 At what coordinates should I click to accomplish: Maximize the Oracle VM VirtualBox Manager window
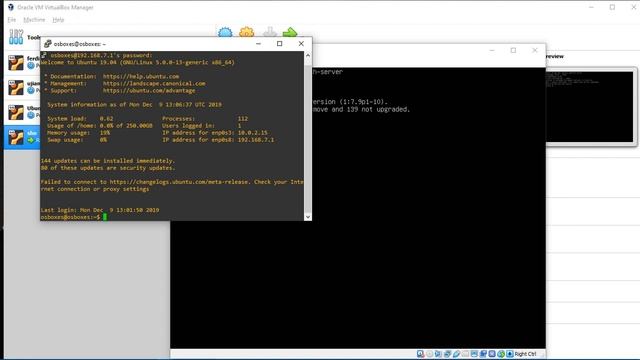click(x=612, y=7)
